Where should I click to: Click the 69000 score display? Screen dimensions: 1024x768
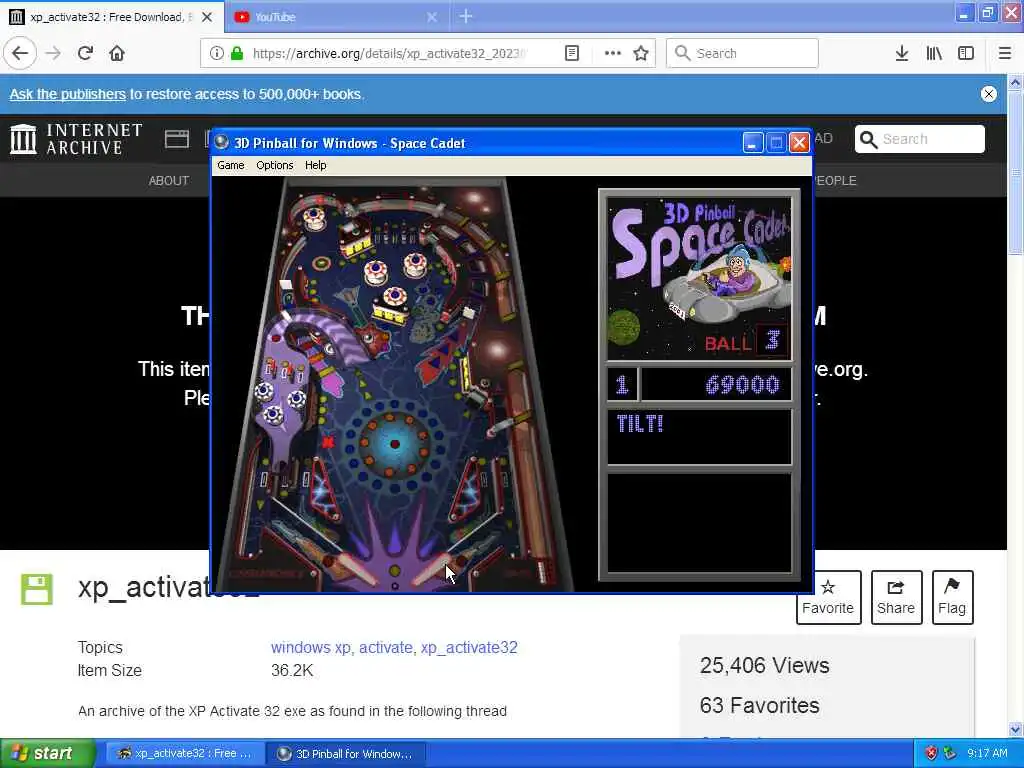(x=743, y=385)
